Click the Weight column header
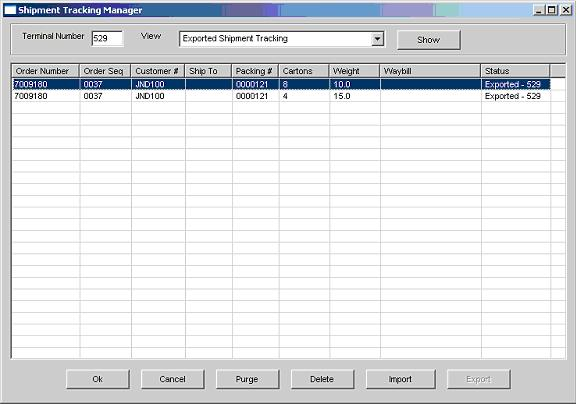576x404 pixels. pos(354,71)
